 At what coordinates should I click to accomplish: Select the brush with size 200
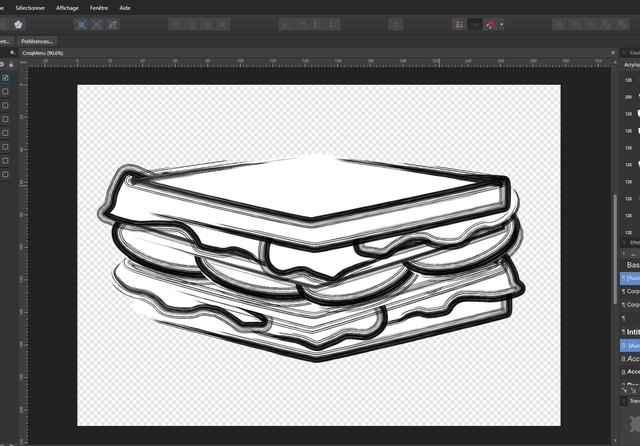click(x=631, y=97)
